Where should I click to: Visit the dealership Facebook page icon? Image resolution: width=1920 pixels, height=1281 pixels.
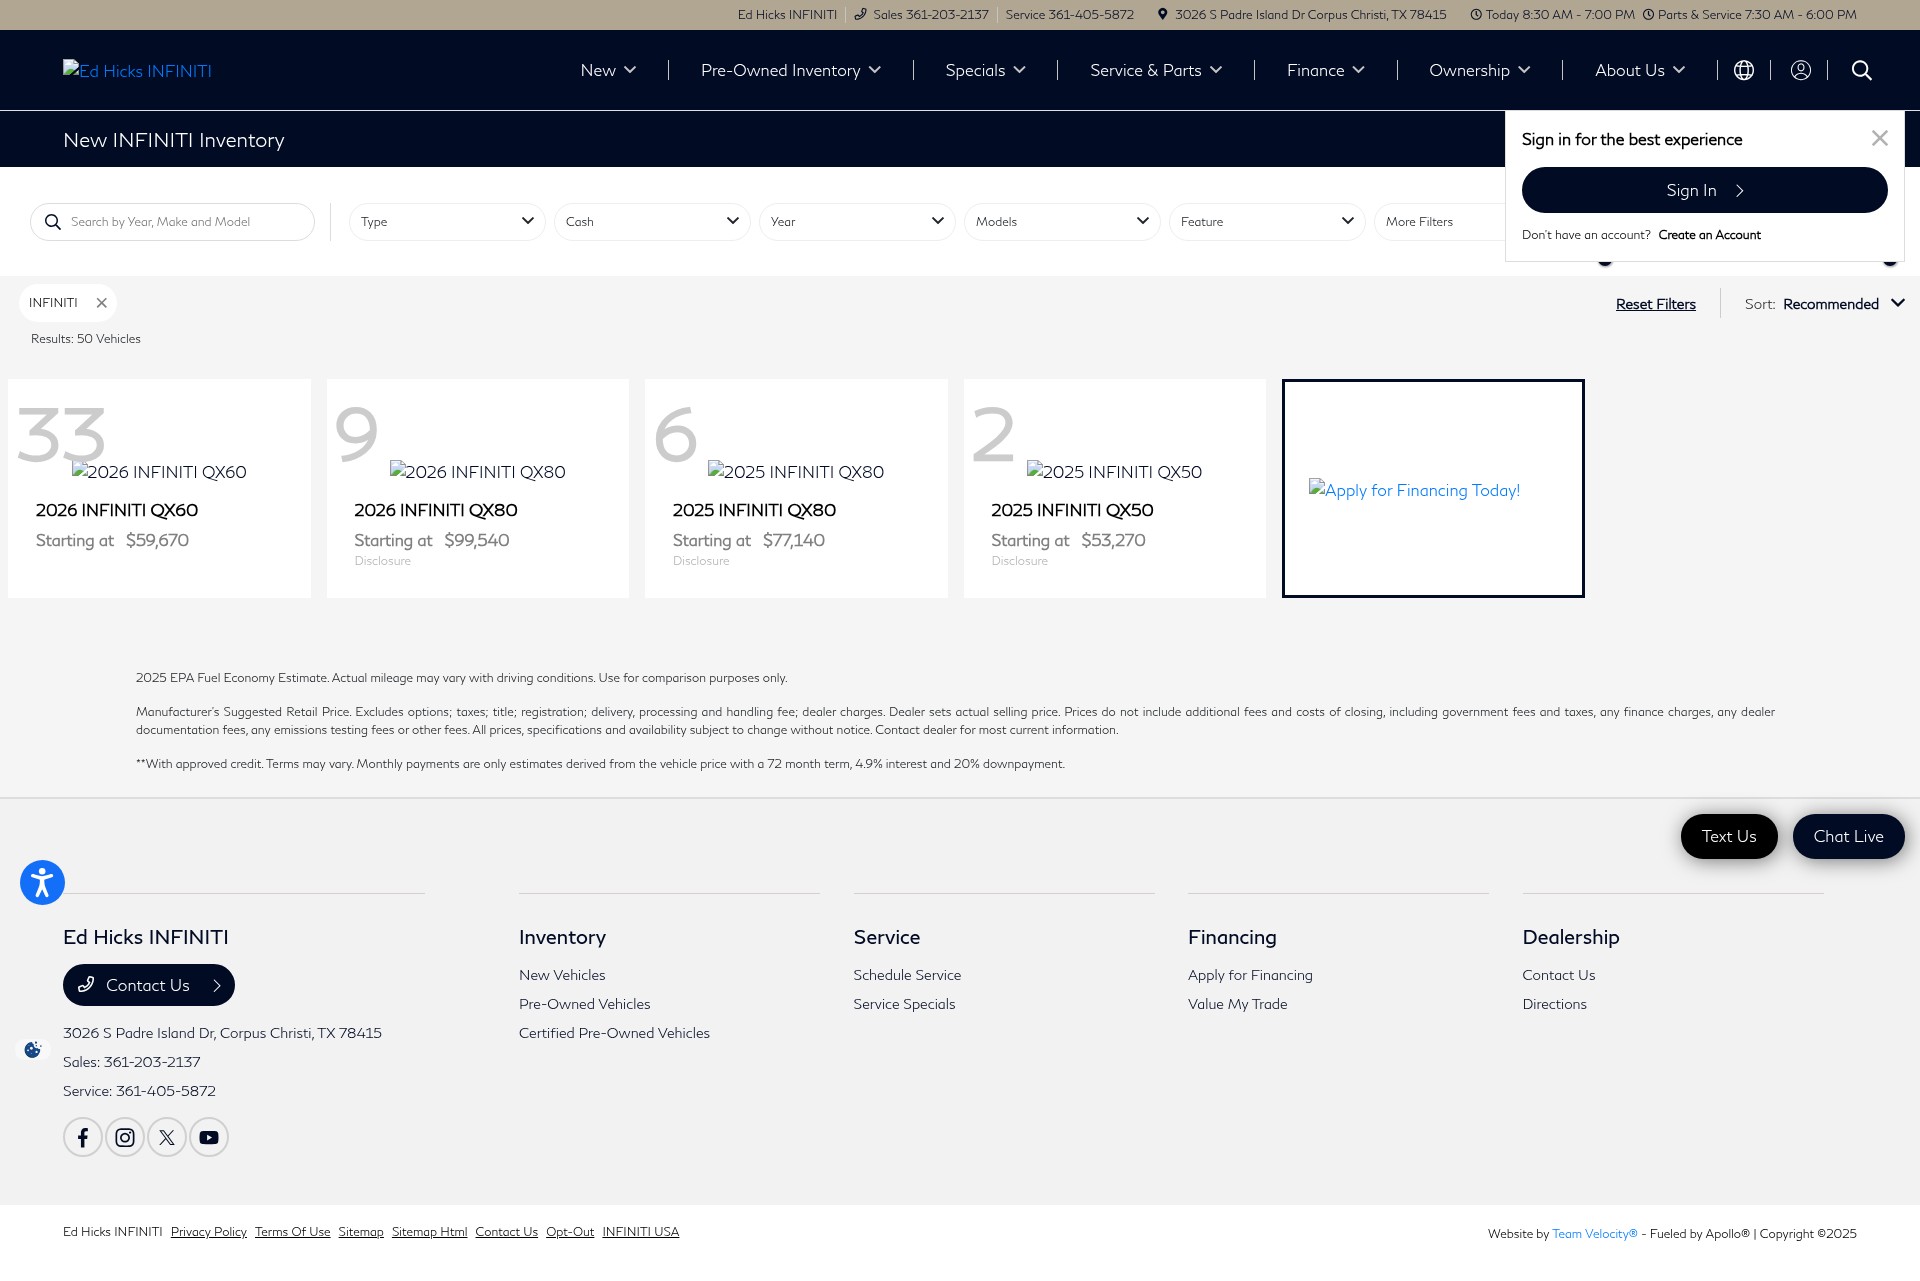pyautogui.click(x=83, y=1137)
